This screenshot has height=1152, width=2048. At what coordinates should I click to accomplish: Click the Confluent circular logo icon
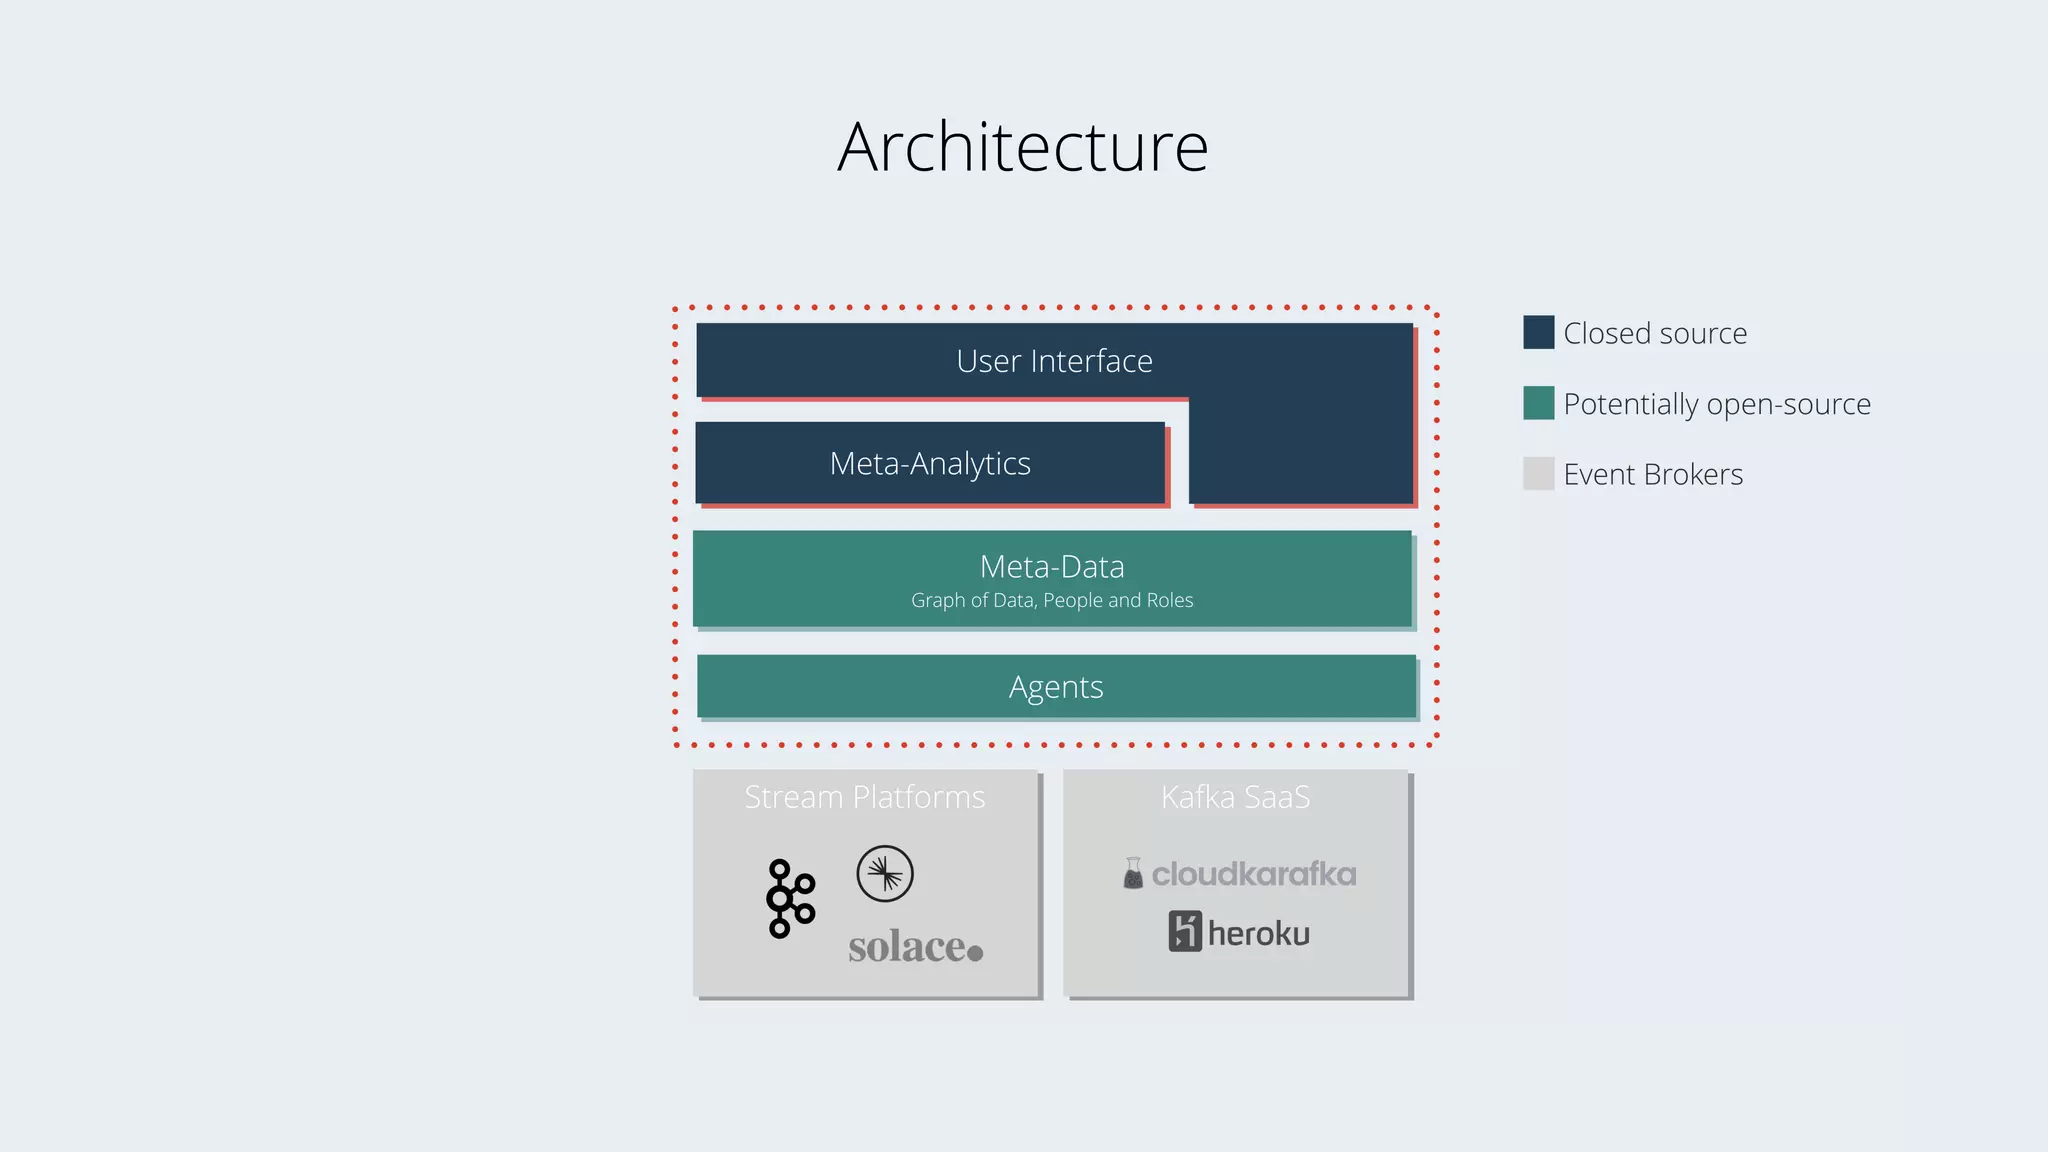pos(885,874)
